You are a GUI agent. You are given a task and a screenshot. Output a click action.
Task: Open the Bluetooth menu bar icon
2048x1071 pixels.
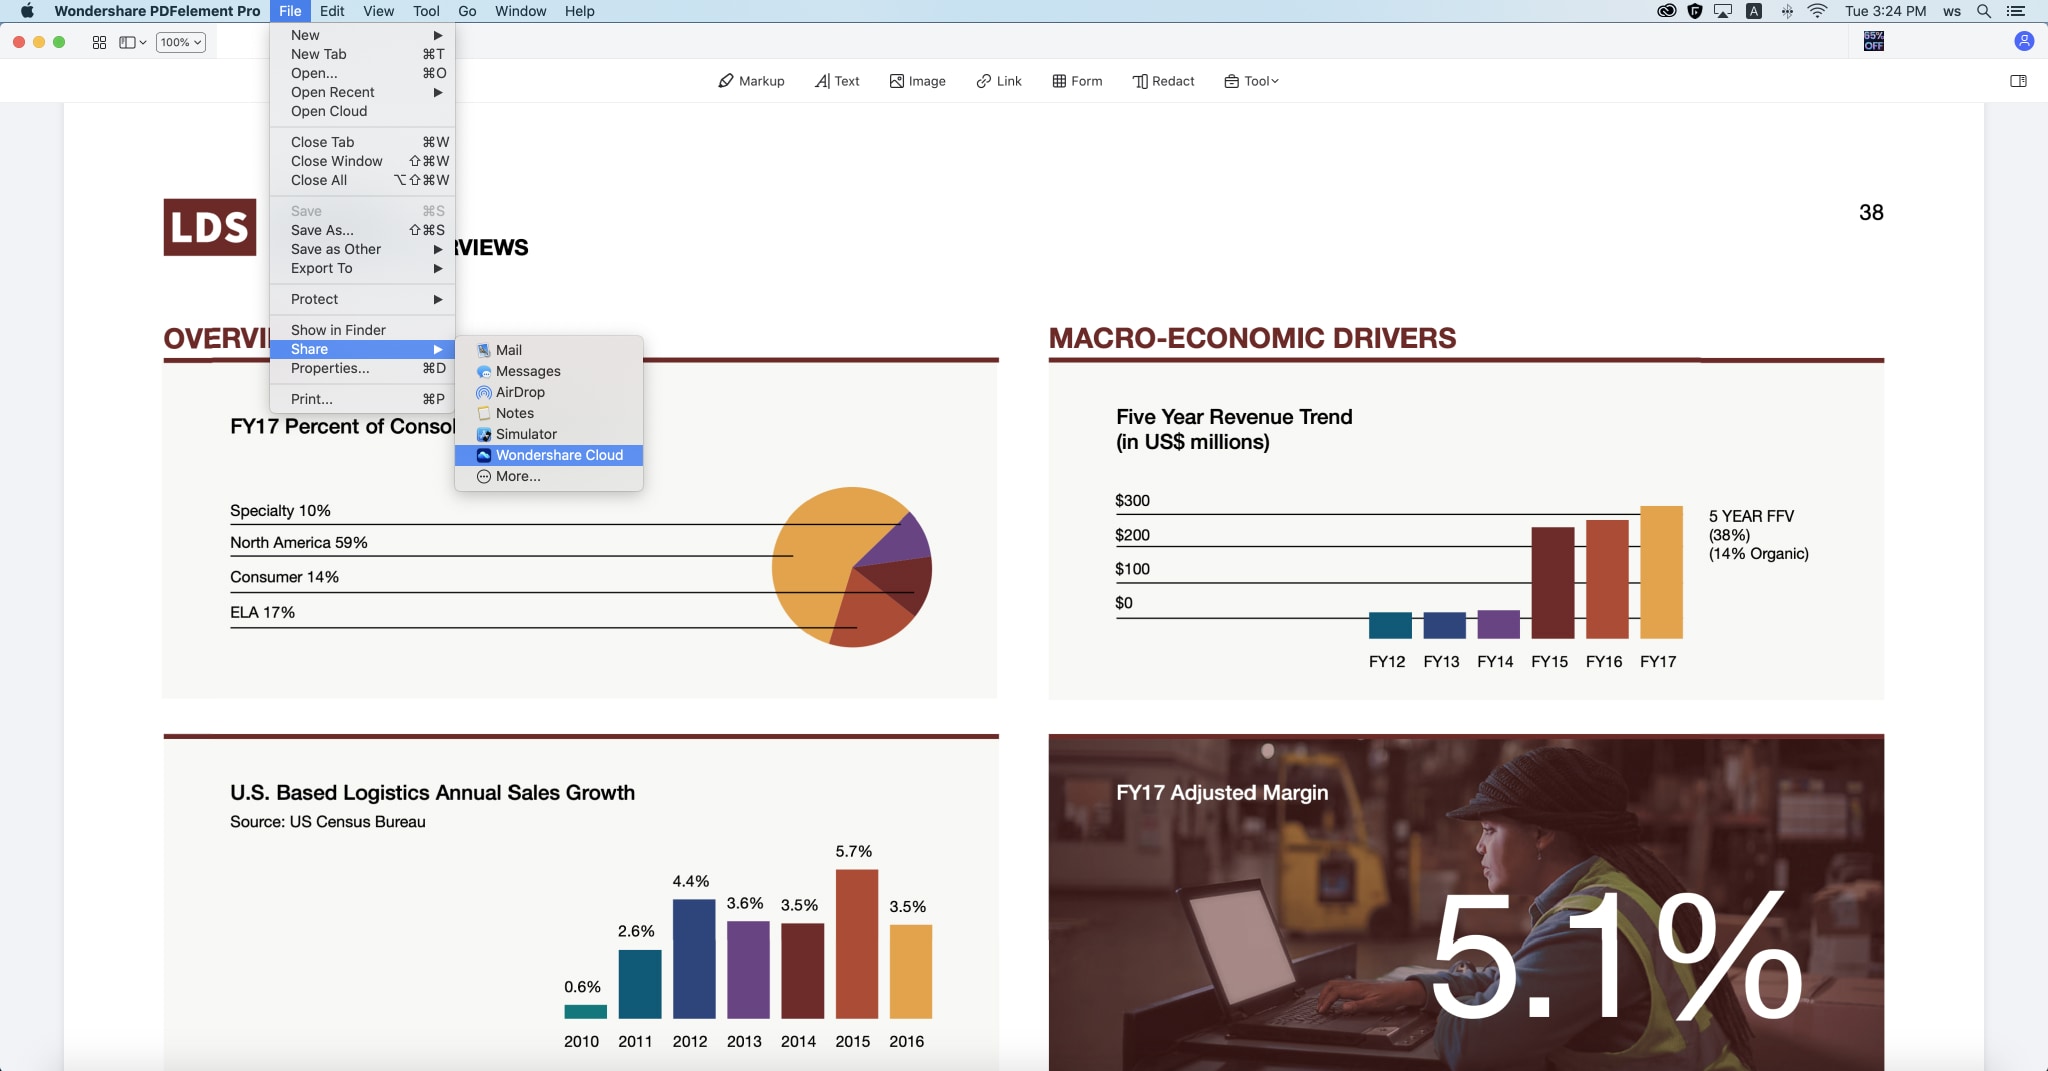tap(1786, 11)
